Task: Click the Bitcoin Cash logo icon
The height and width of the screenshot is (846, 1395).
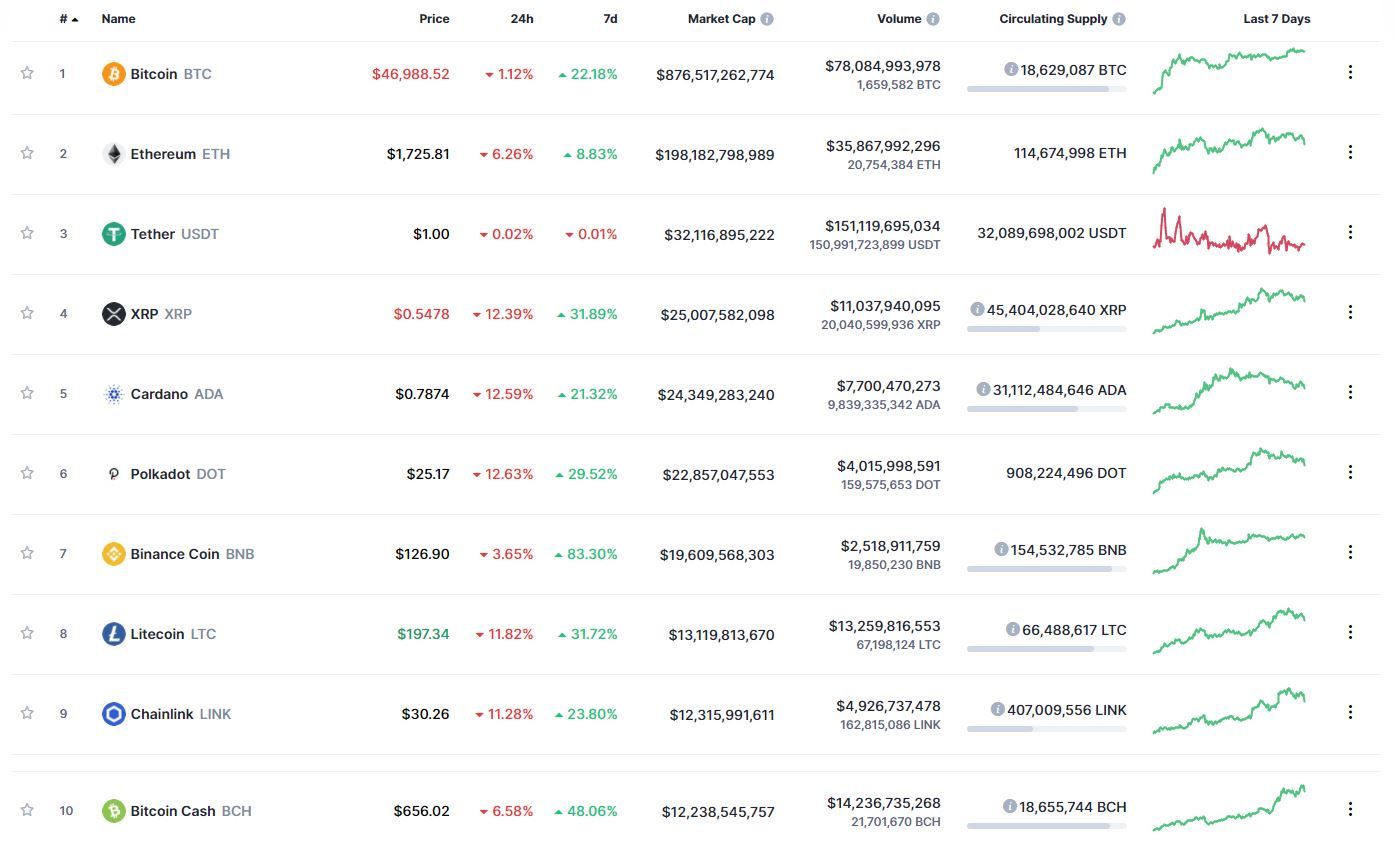Action: 114,811
